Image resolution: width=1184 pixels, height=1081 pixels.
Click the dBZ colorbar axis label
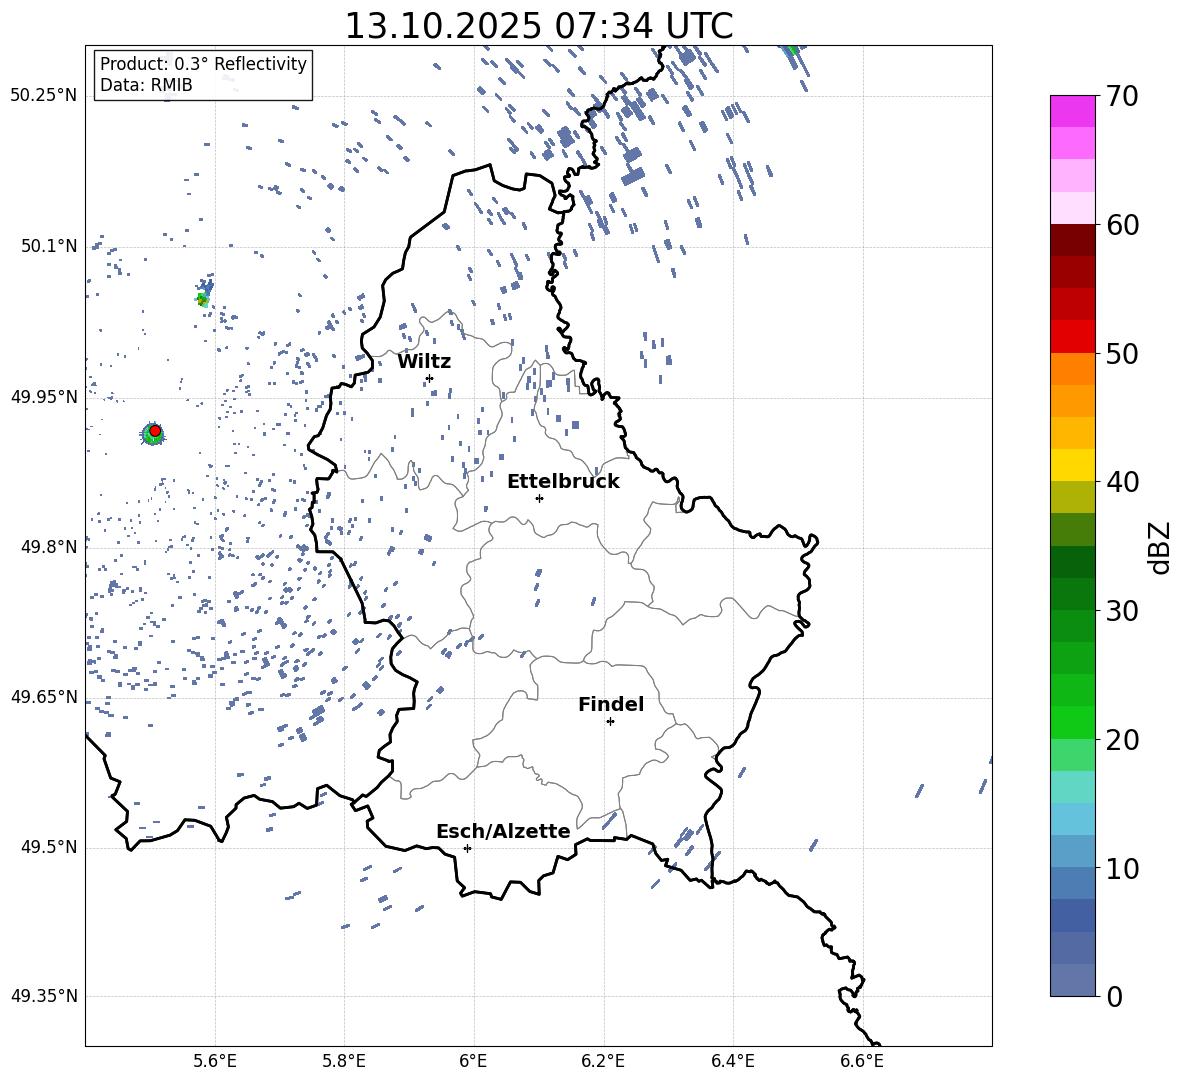[x=1159, y=547]
